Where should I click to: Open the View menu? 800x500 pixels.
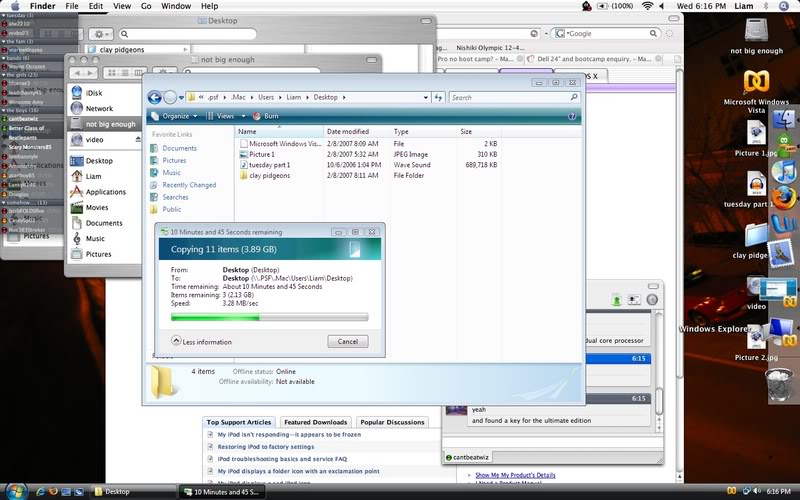point(122,6)
